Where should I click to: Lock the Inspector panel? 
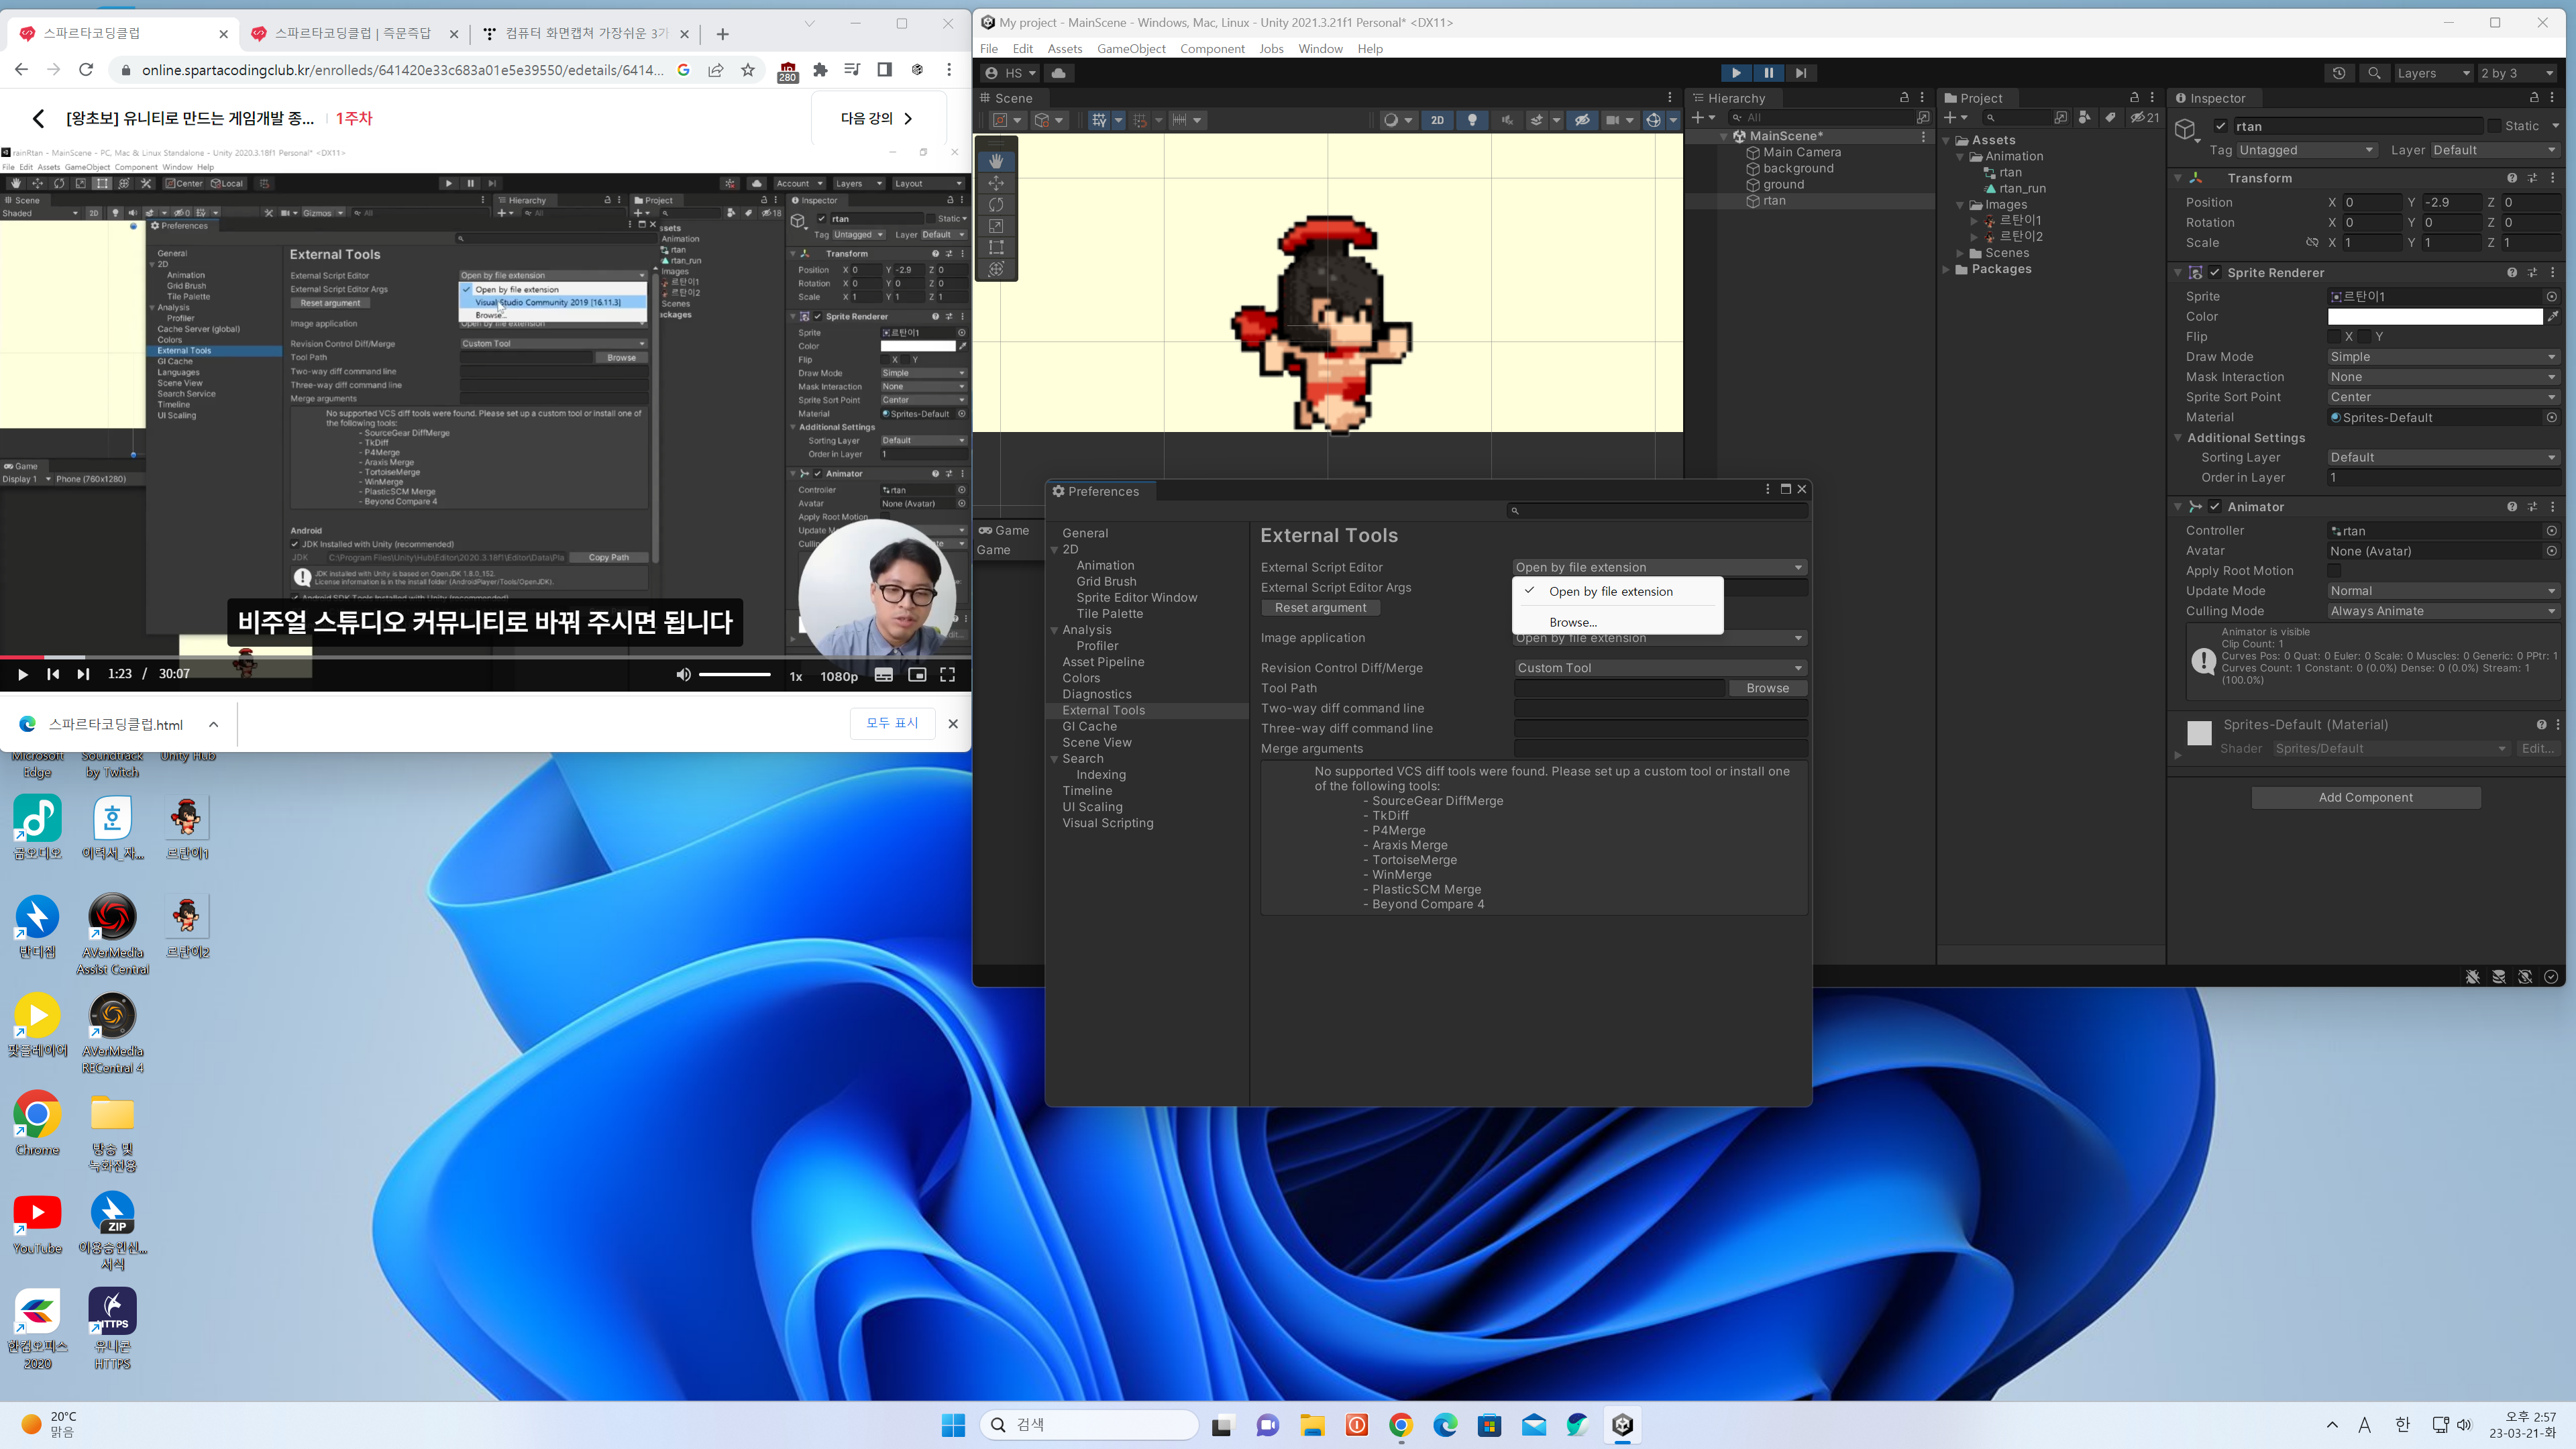(2534, 98)
